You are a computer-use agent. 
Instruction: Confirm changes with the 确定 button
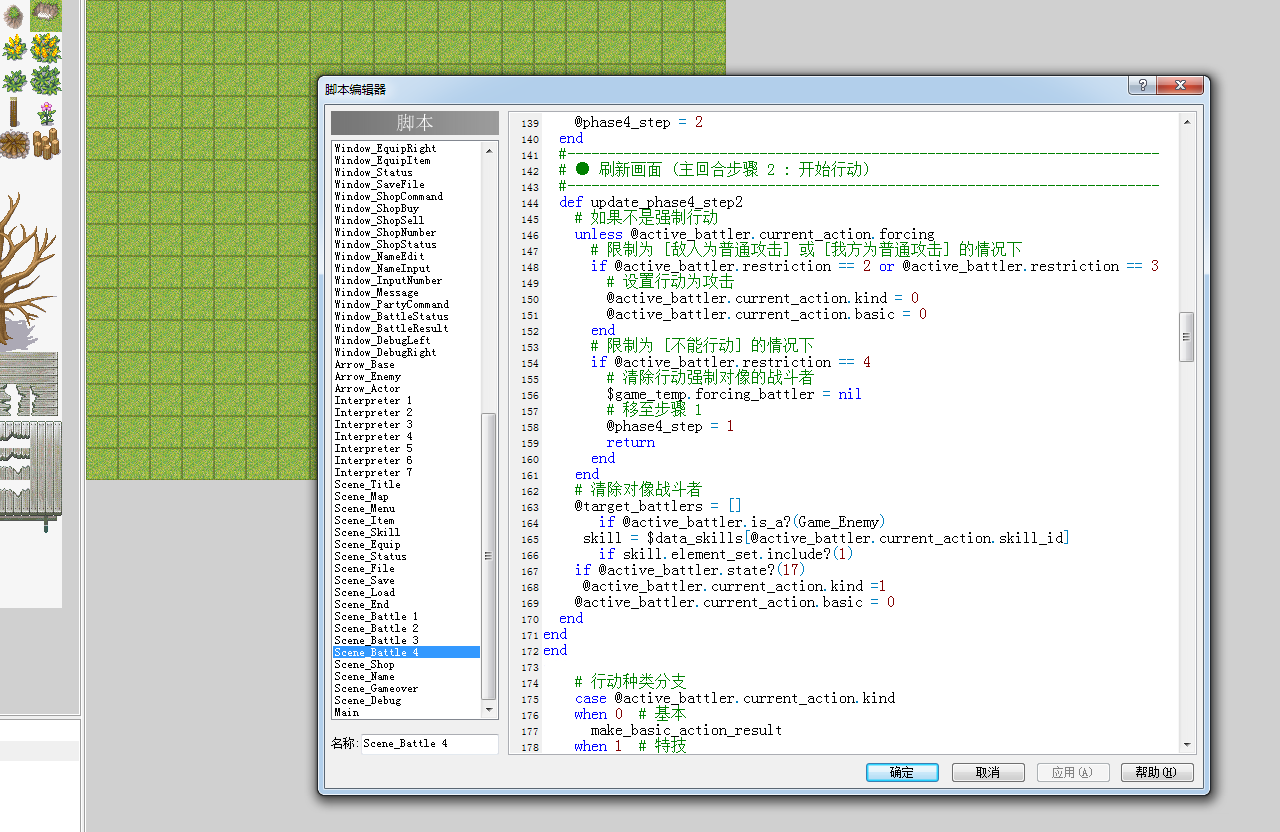click(x=902, y=773)
